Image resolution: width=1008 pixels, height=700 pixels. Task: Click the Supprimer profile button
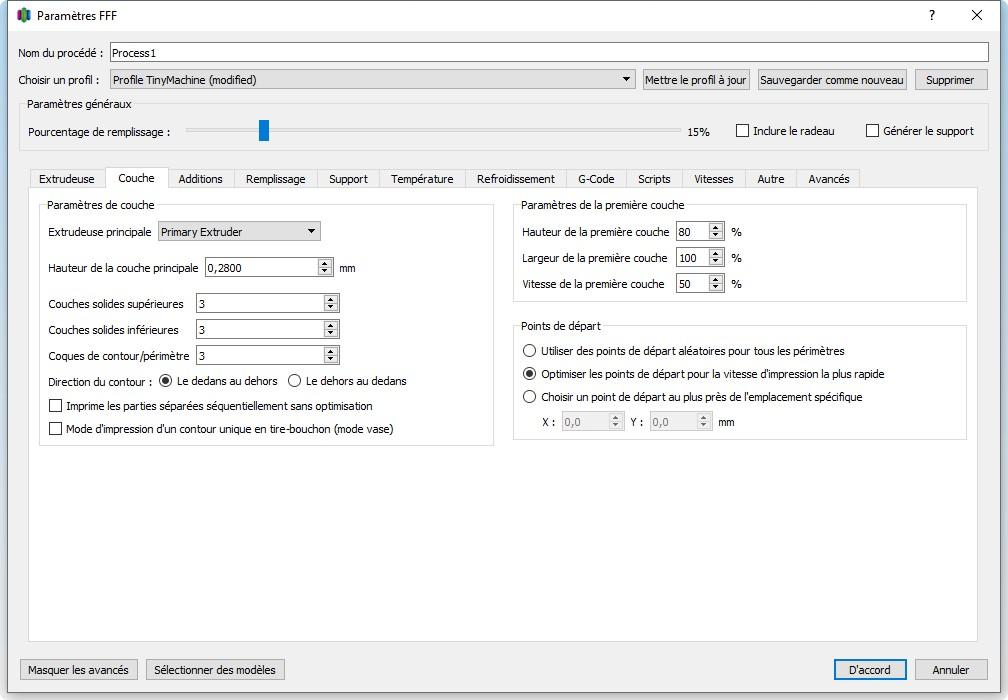pos(950,80)
